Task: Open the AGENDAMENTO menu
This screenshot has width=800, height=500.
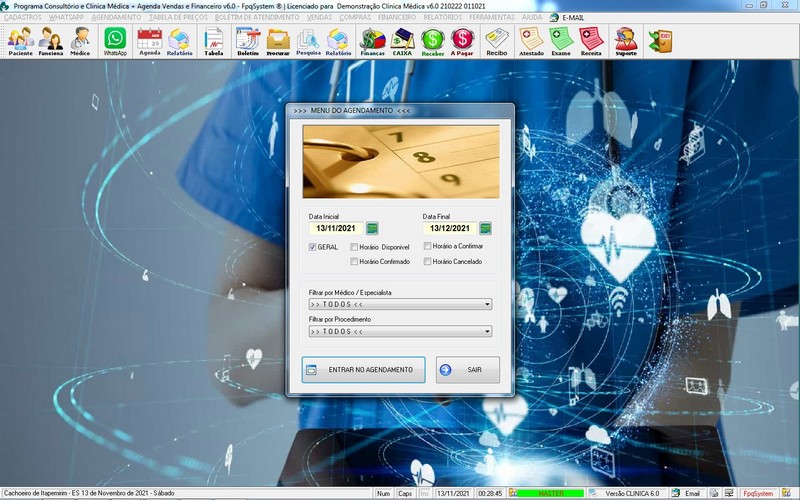Action: (x=116, y=17)
